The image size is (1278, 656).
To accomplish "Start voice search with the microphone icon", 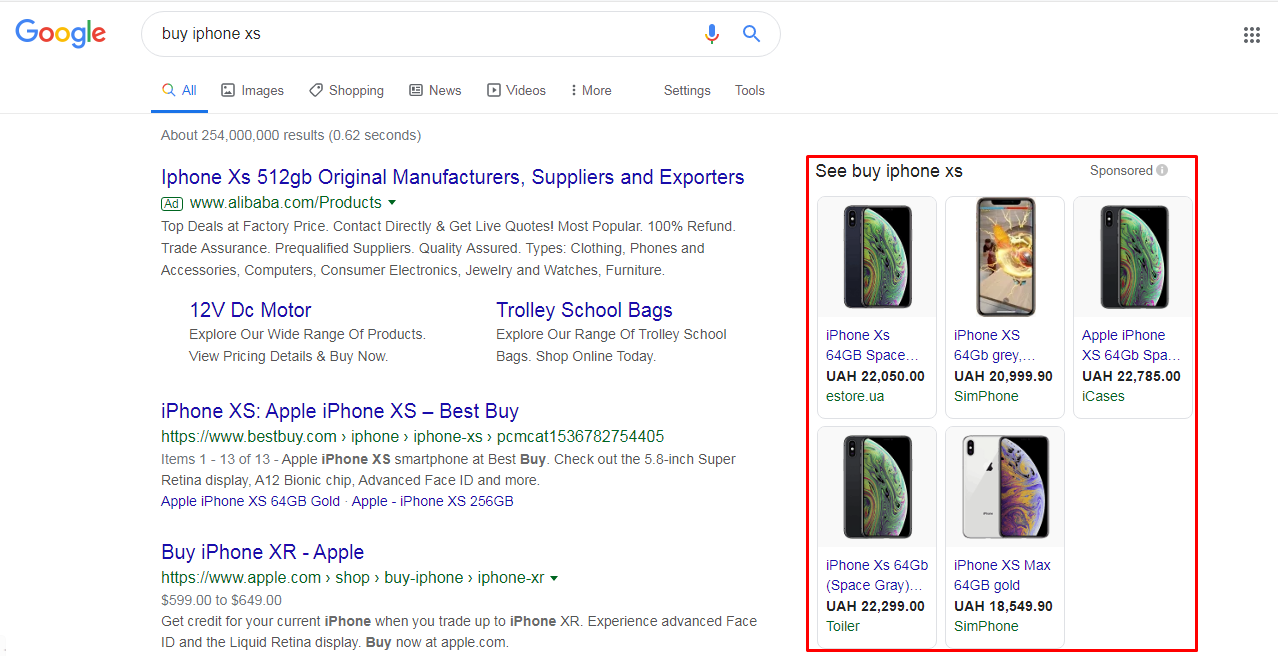I will [x=712, y=34].
